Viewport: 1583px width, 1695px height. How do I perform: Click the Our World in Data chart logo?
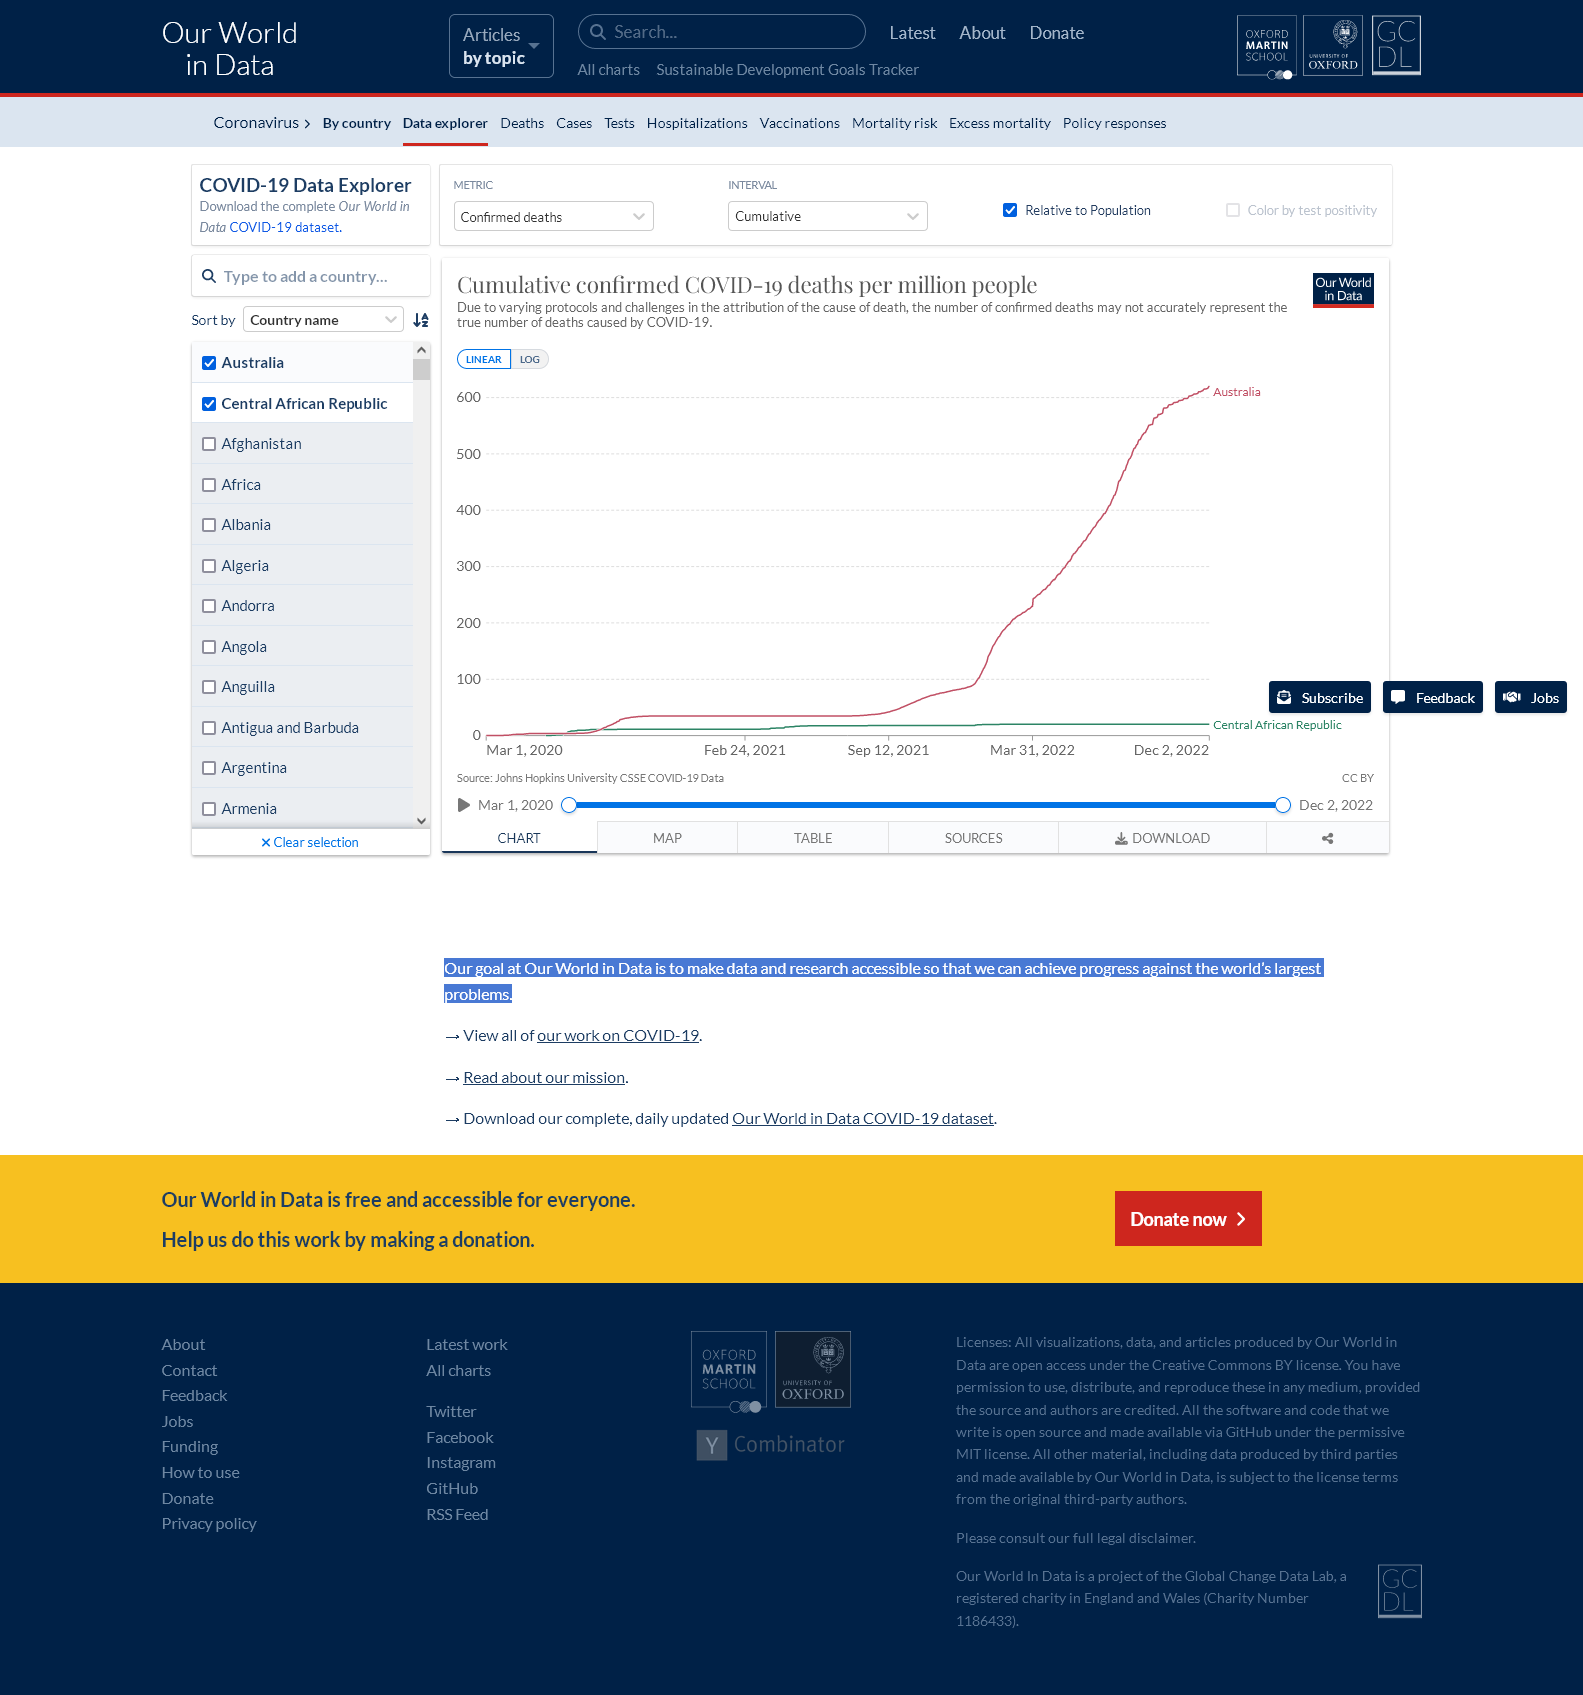[x=1343, y=290]
